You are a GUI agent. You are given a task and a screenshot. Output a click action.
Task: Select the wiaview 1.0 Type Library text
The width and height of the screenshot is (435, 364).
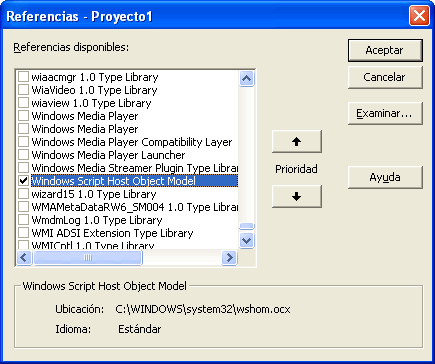pos(91,103)
